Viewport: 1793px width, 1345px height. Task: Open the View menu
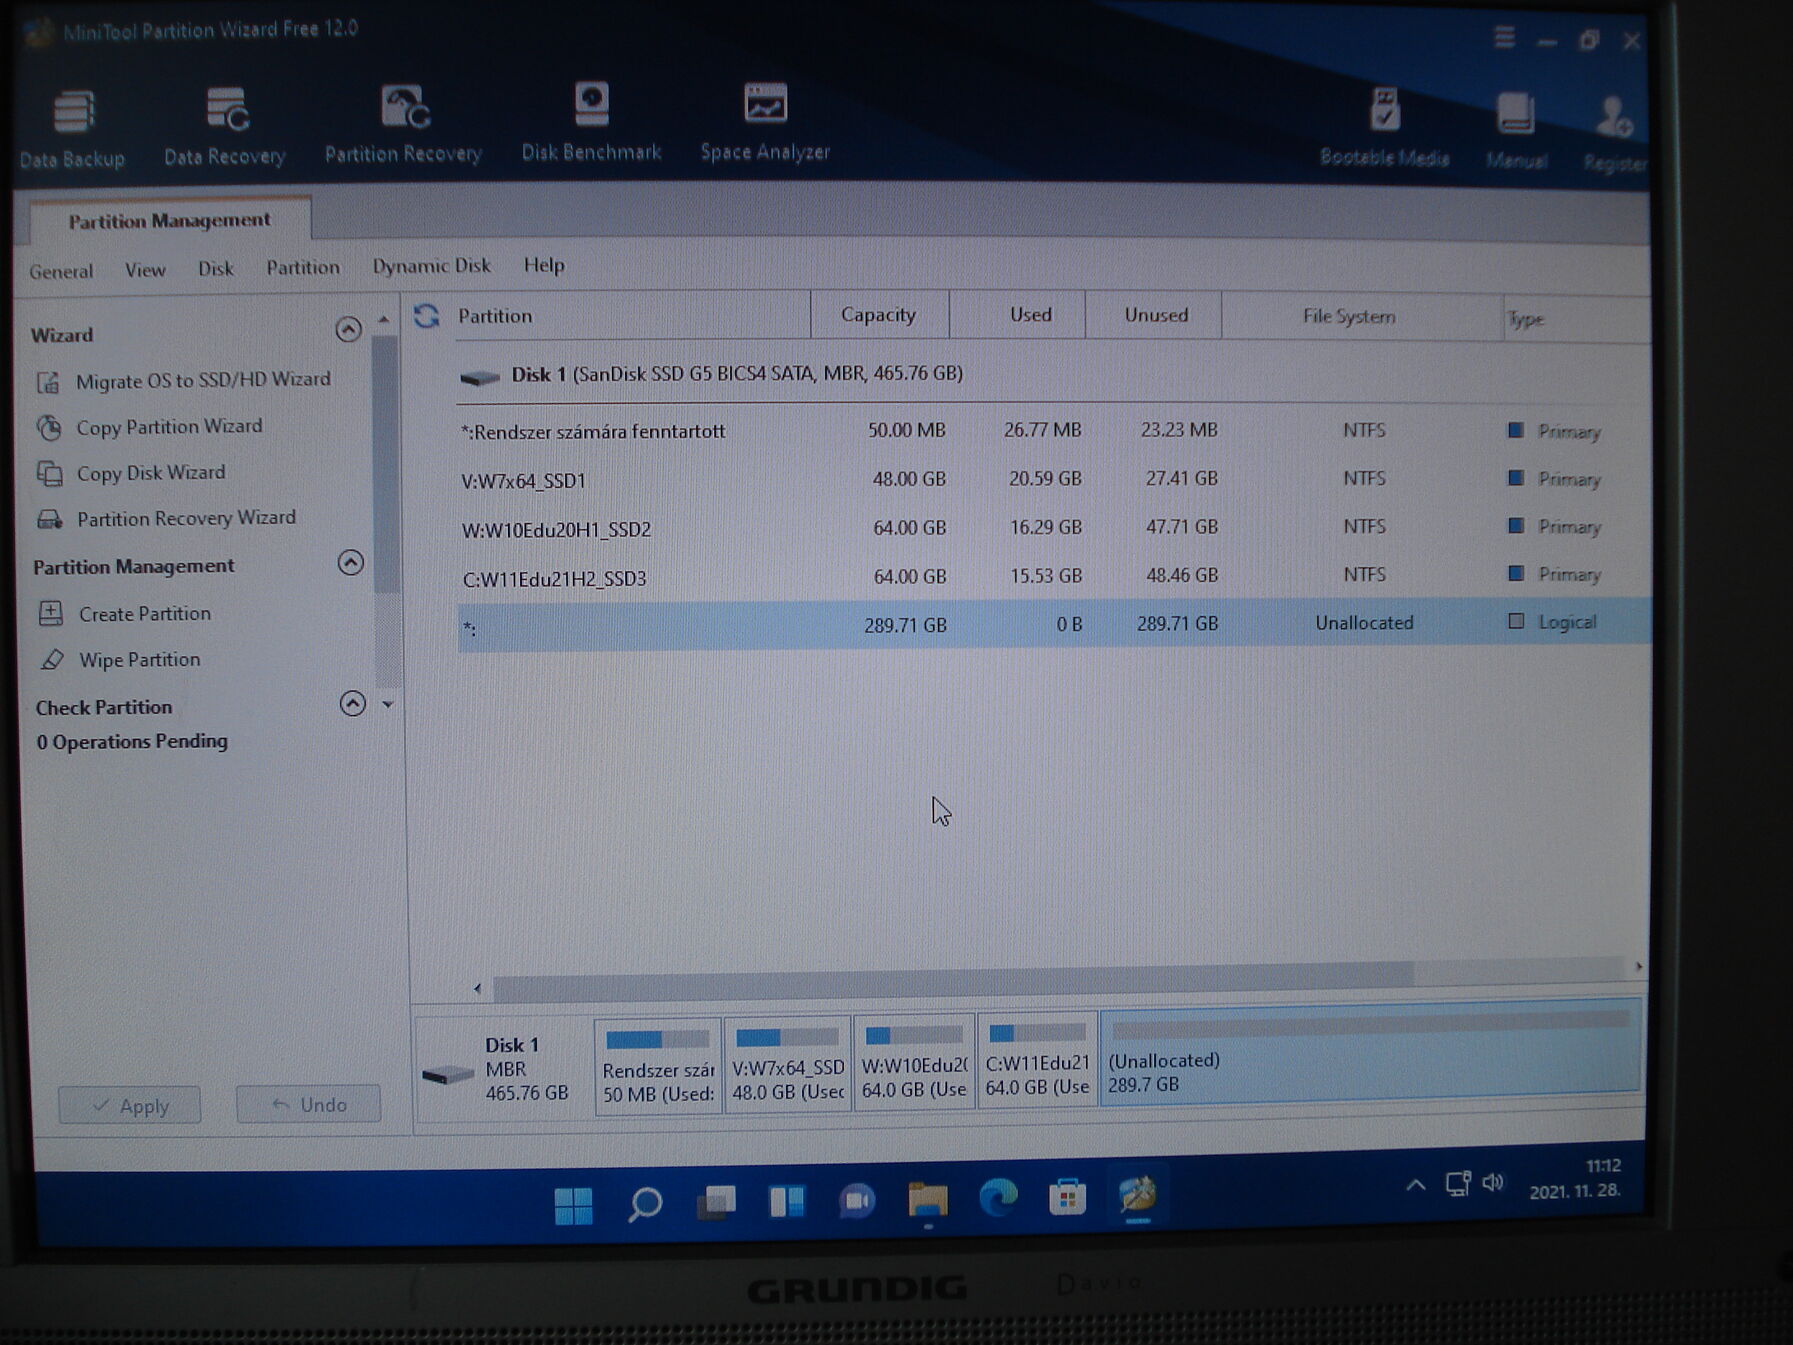(x=145, y=270)
